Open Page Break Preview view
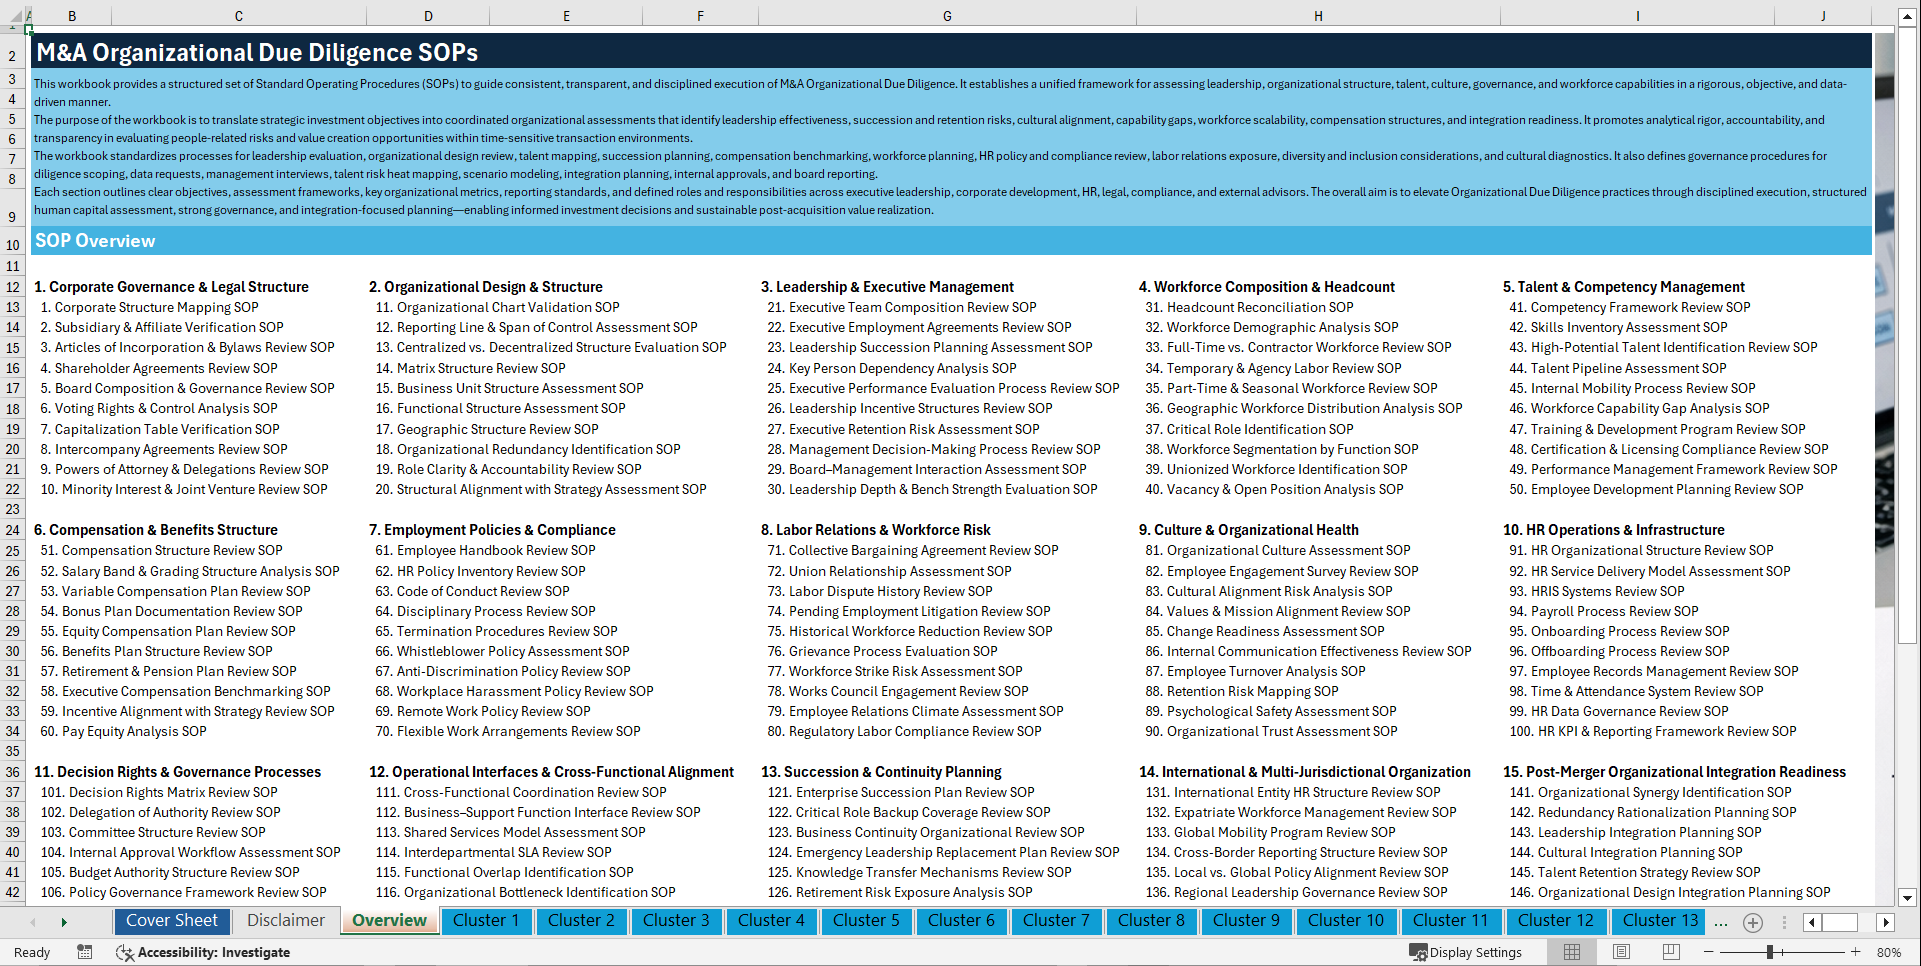 pos(1671,951)
